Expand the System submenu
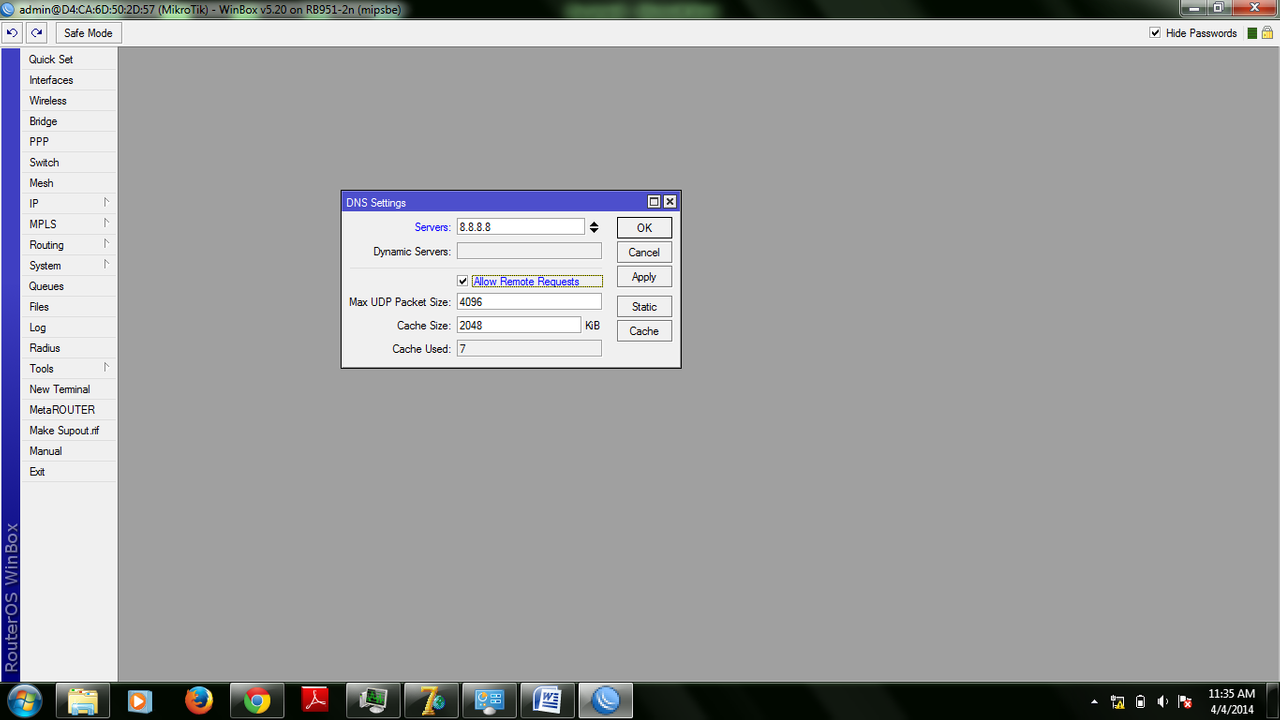 [69, 265]
